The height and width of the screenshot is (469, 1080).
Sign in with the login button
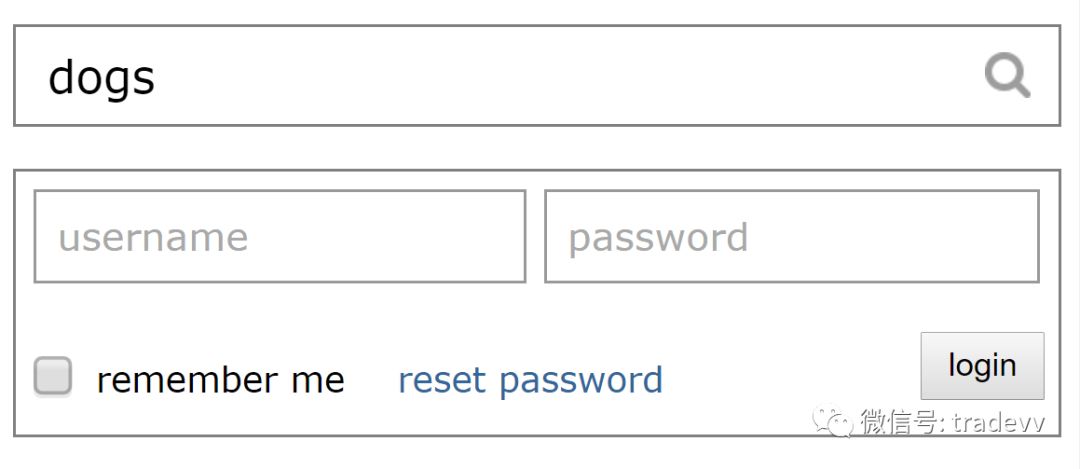coord(982,366)
